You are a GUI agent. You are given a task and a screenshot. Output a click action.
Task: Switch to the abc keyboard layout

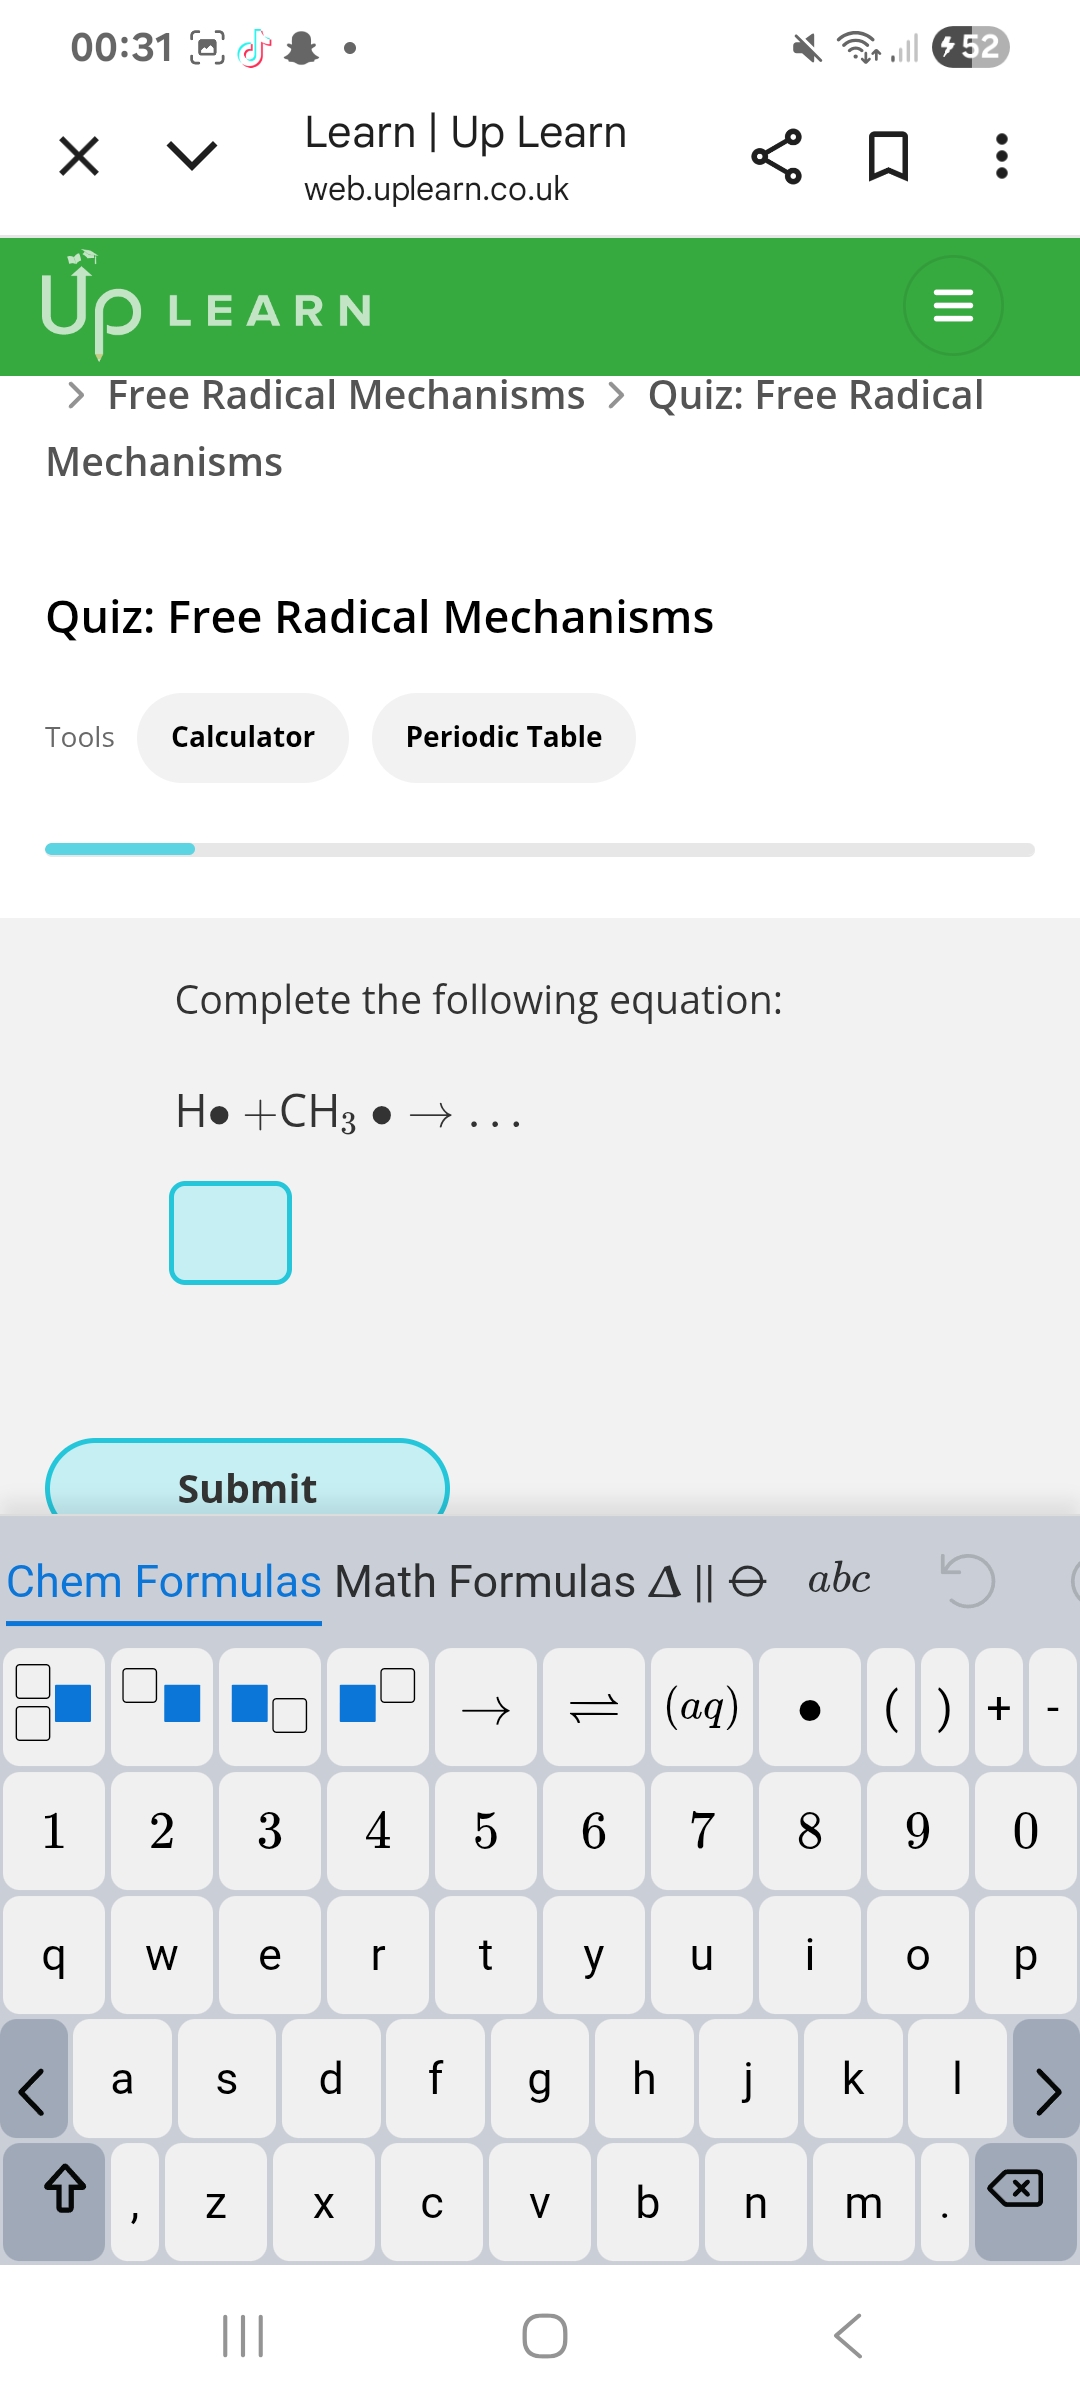coord(839,1580)
